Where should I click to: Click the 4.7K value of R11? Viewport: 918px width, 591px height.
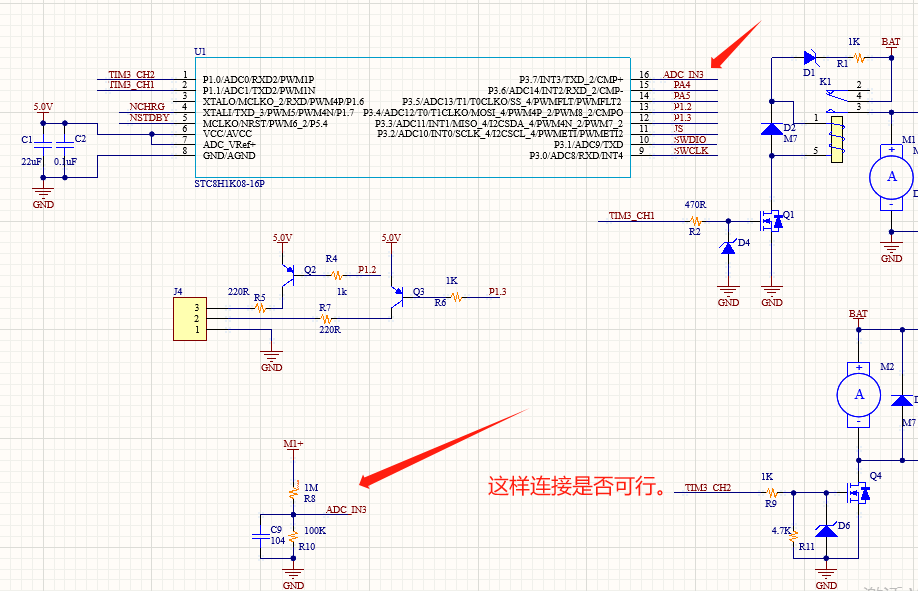tap(781, 531)
